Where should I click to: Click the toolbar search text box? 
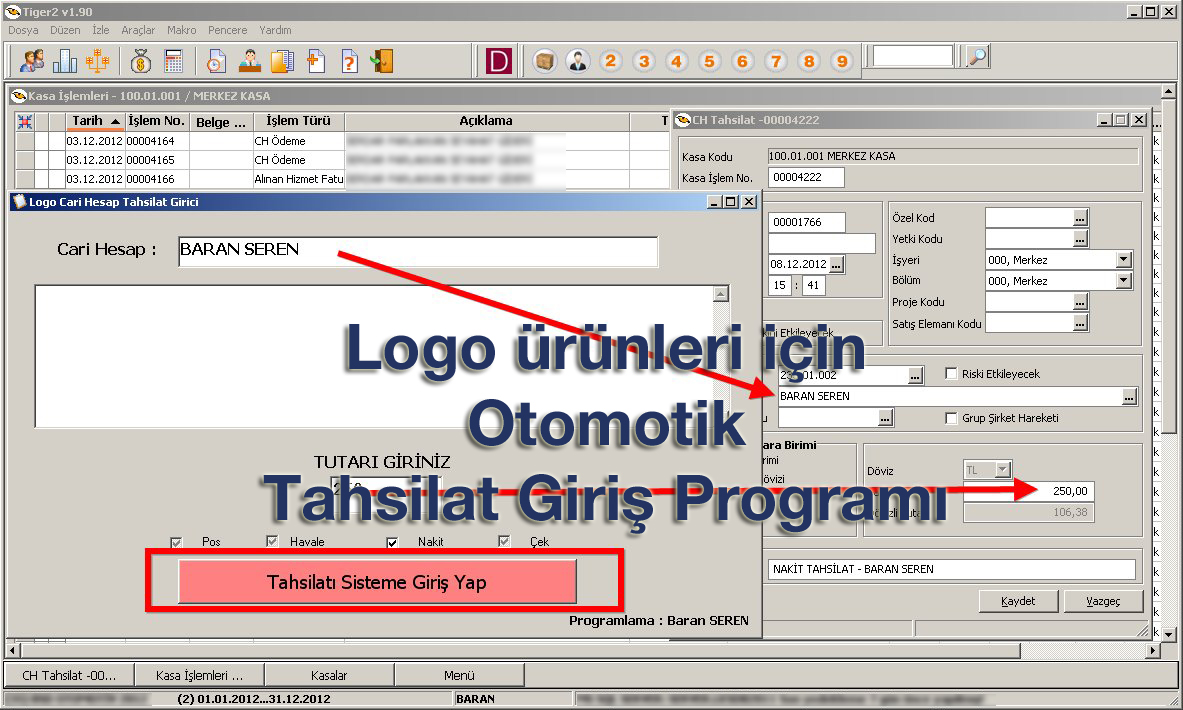tap(913, 57)
